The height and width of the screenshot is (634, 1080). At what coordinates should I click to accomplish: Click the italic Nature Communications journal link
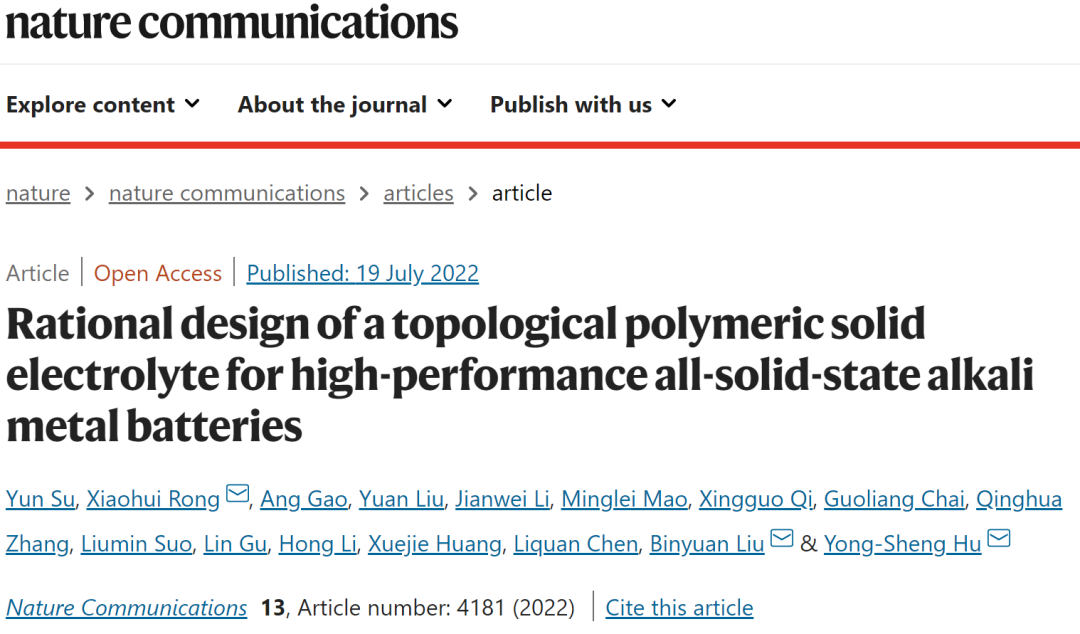point(127,608)
